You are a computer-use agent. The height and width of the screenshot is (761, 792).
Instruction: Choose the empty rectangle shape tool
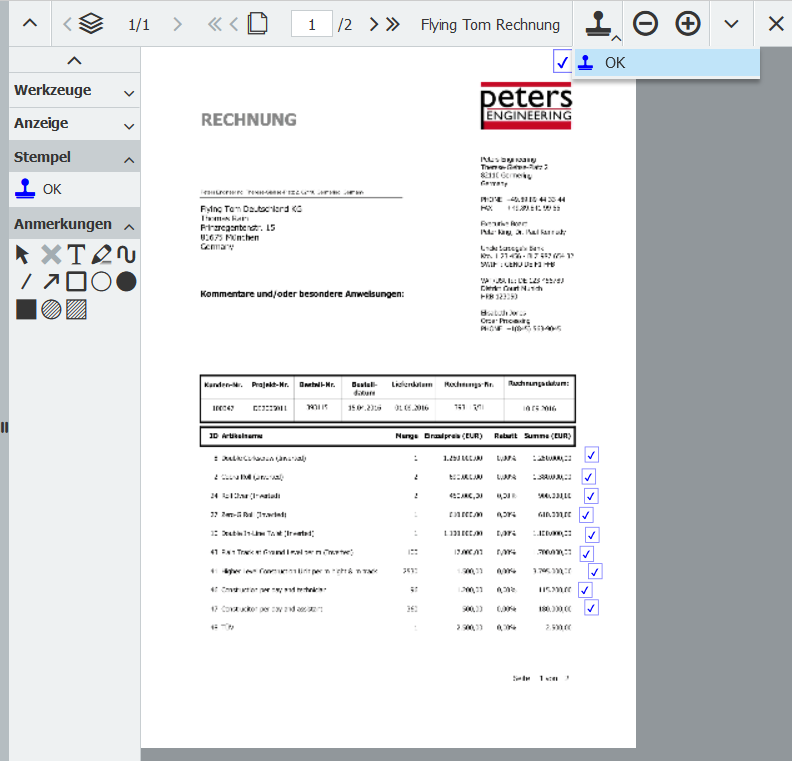[76, 281]
